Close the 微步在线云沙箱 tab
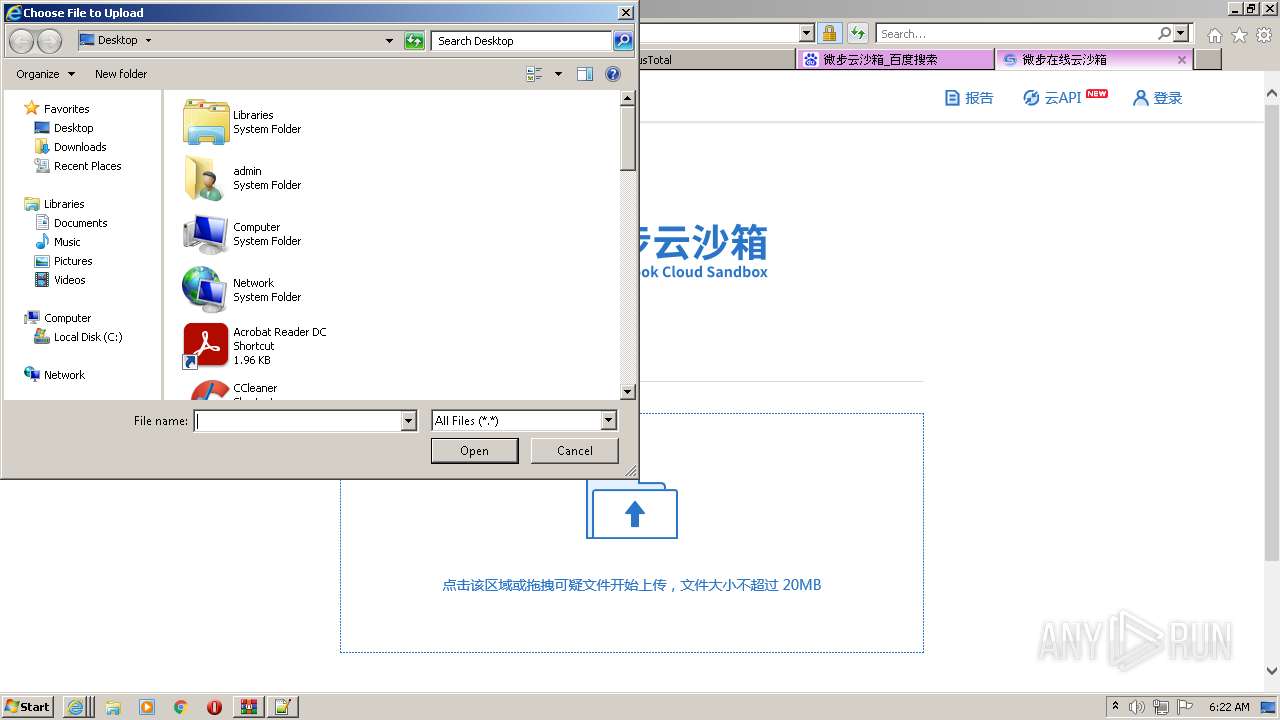Image resolution: width=1280 pixels, height=720 pixels. (x=1181, y=60)
